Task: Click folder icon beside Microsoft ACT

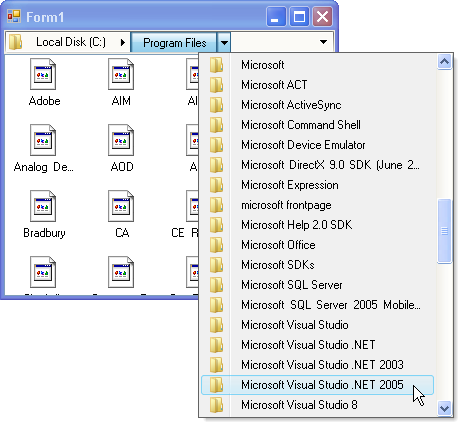Action: point(217,85)
